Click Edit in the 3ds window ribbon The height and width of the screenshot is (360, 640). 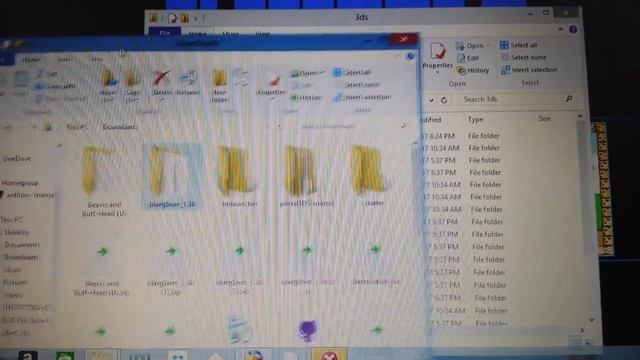pos(468,58)
